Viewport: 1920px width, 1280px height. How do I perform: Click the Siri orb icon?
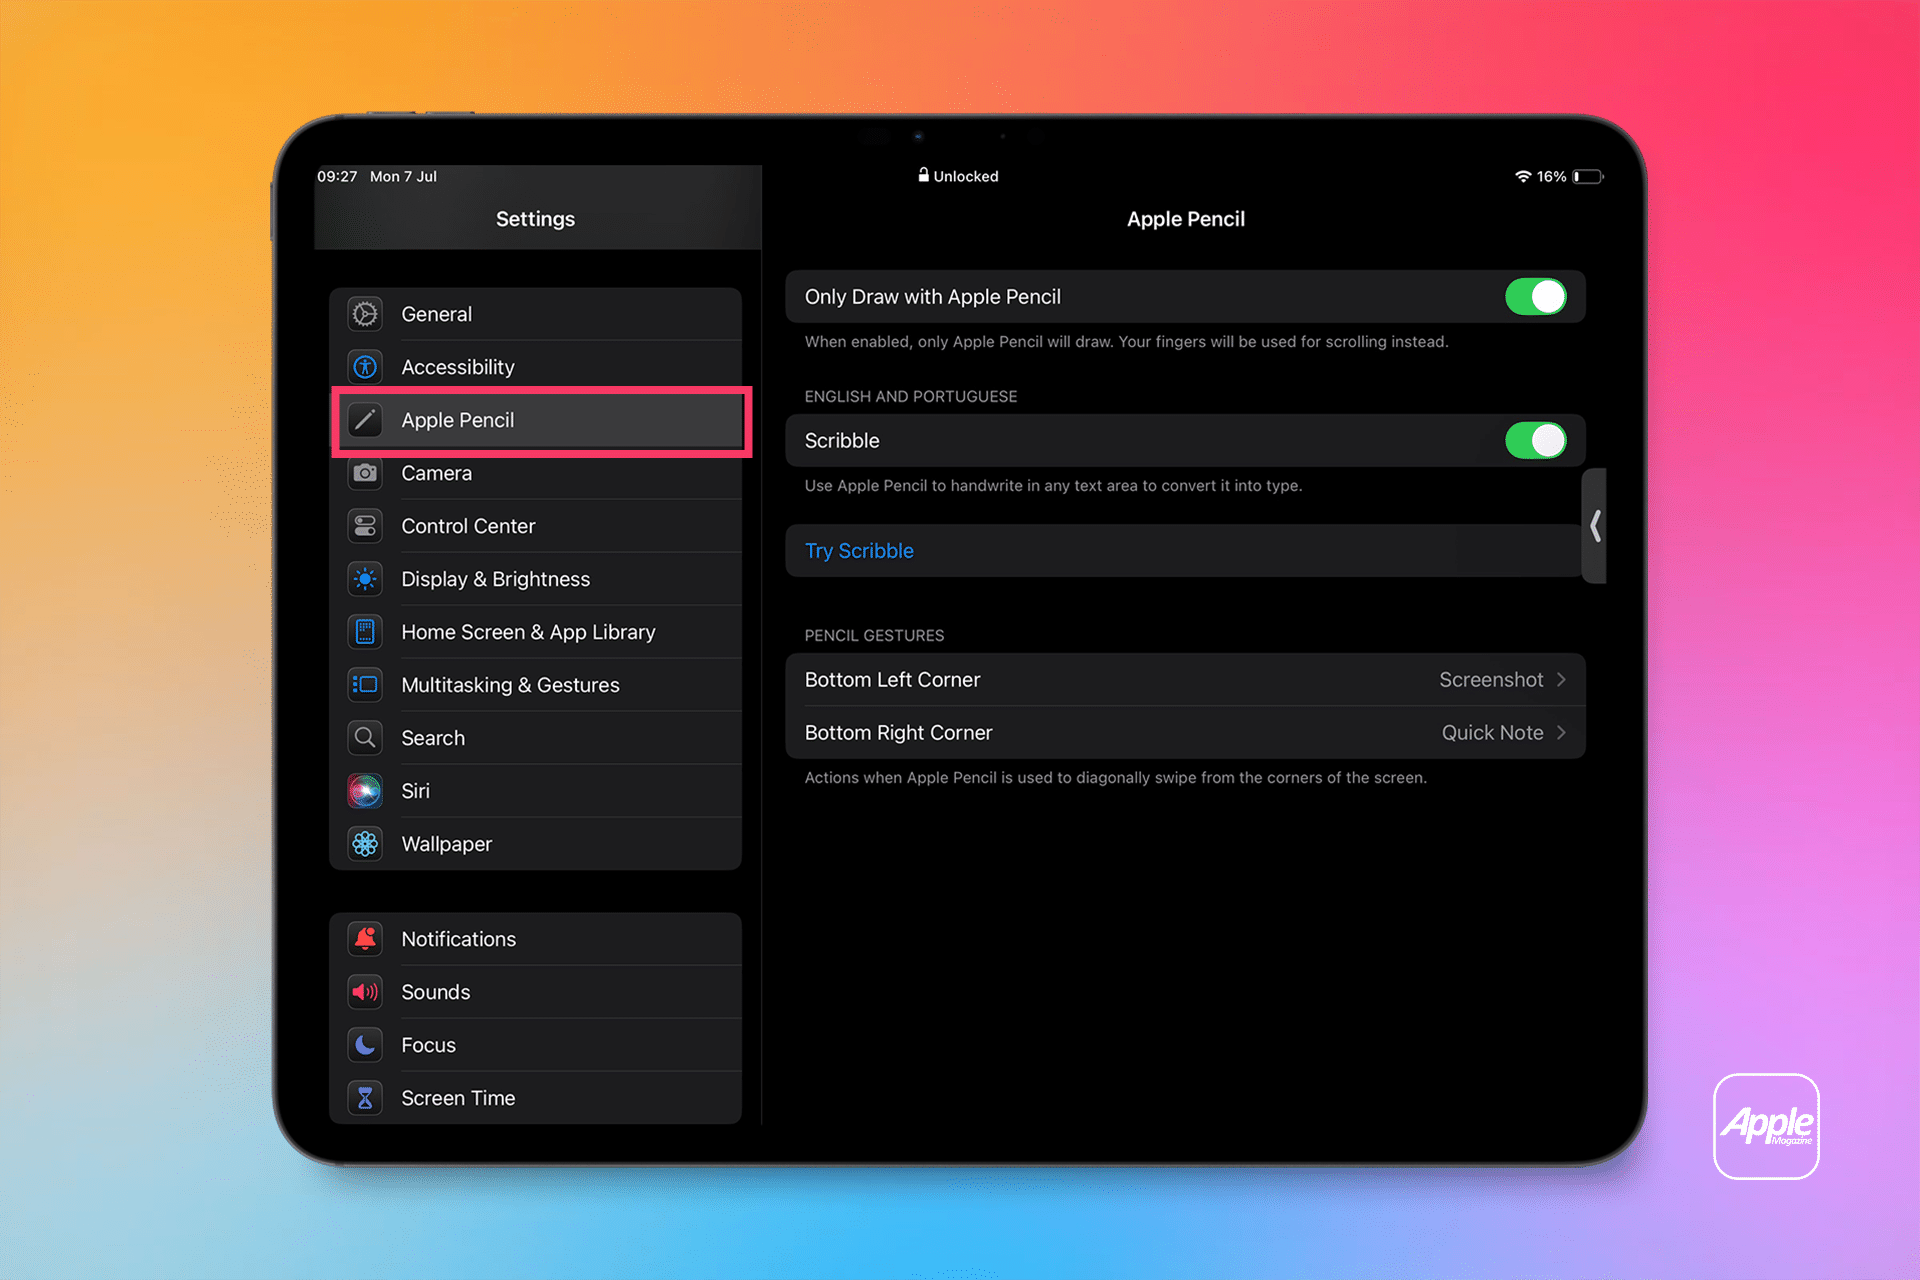(x=365, y=791)
